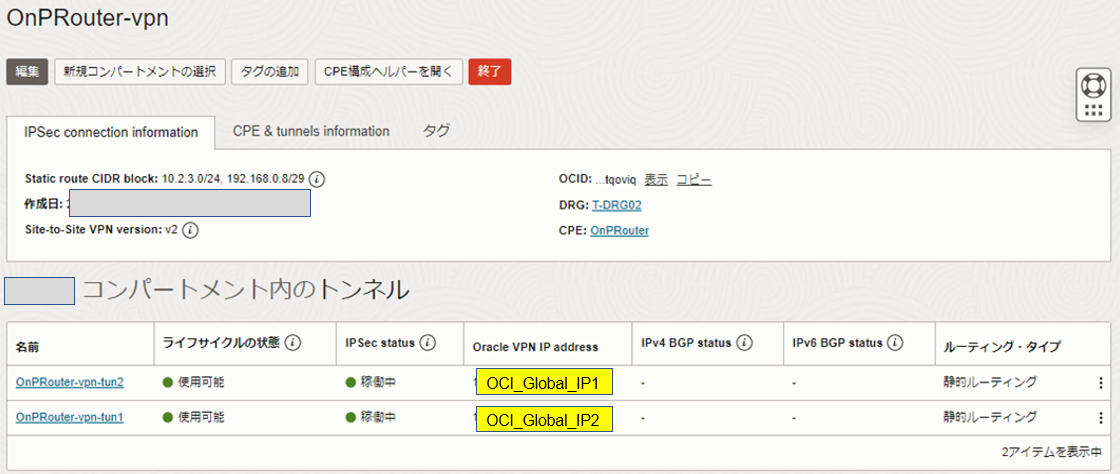The width and height of the screenshot is (1120, 474).
Task: Open the T-DRG02 DRG link
Action: [616, 206]
